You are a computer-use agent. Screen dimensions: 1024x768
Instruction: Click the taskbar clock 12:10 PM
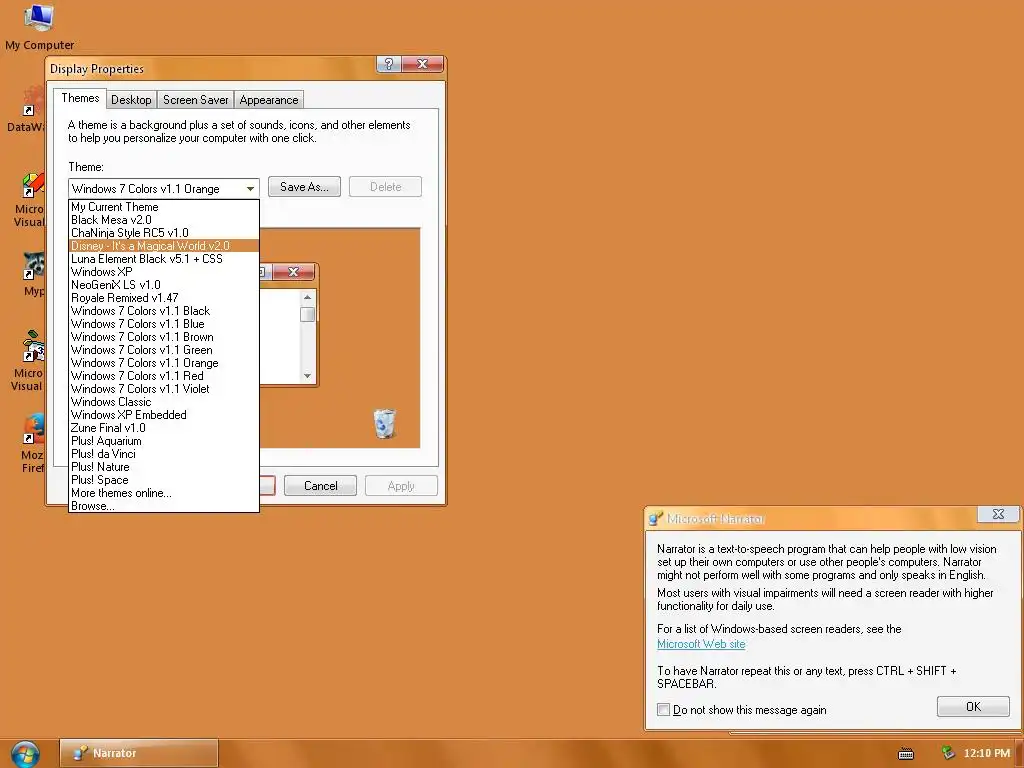(x=987, y=753)
